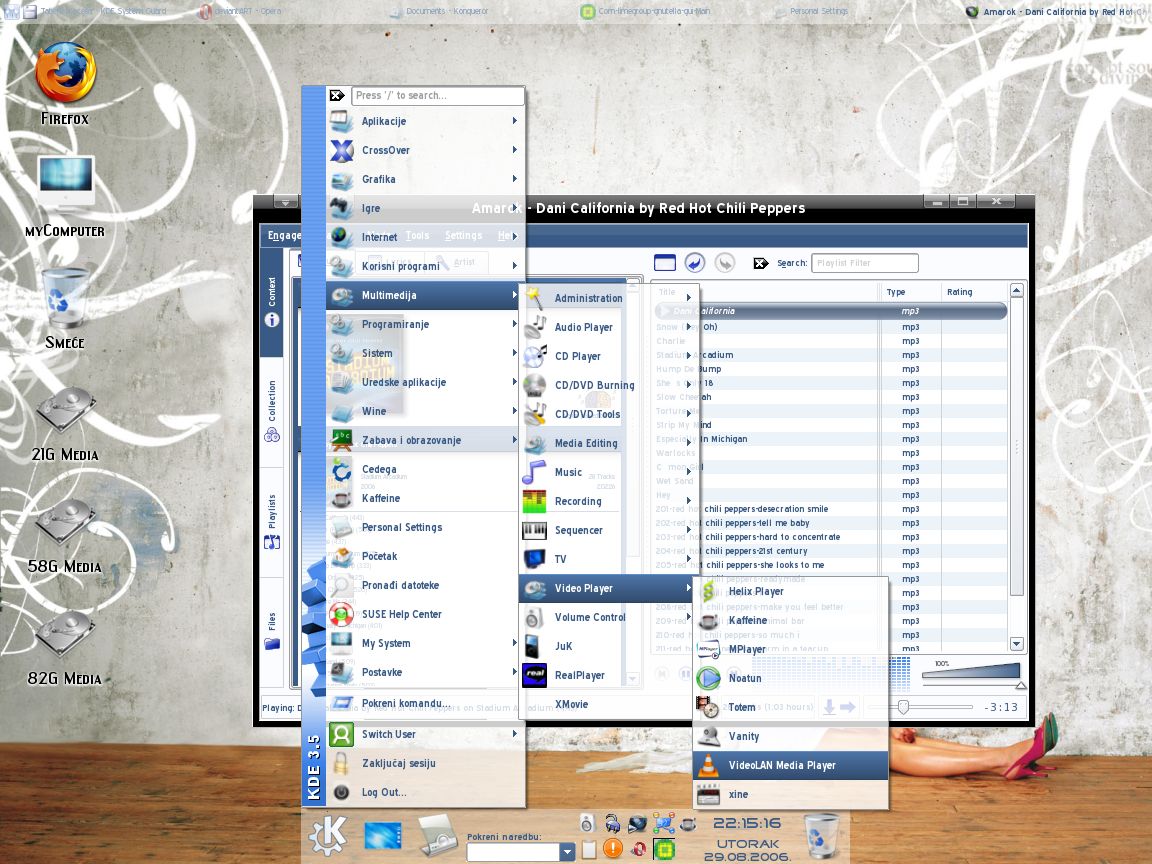Expand Uredske aplikacije submenu
The image size is (1152, 864).
coord(425,382)
